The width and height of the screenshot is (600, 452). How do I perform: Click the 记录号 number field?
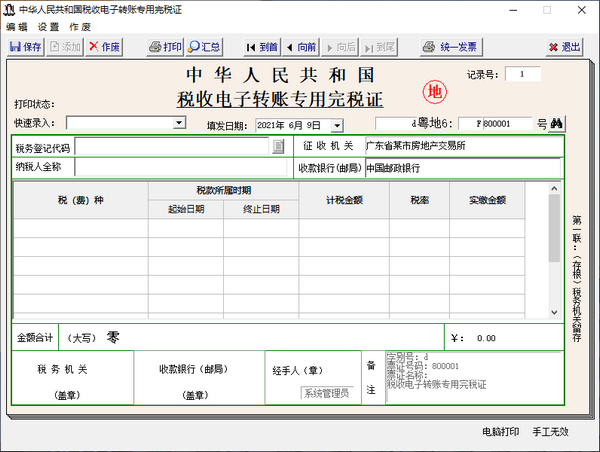coord(522,74)
